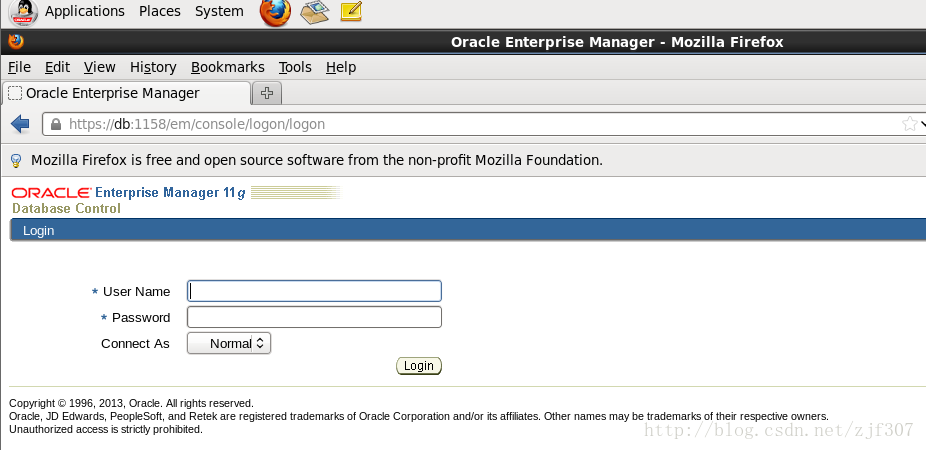Open the System menu
The image size is (926, 450).
click(219, 11)
